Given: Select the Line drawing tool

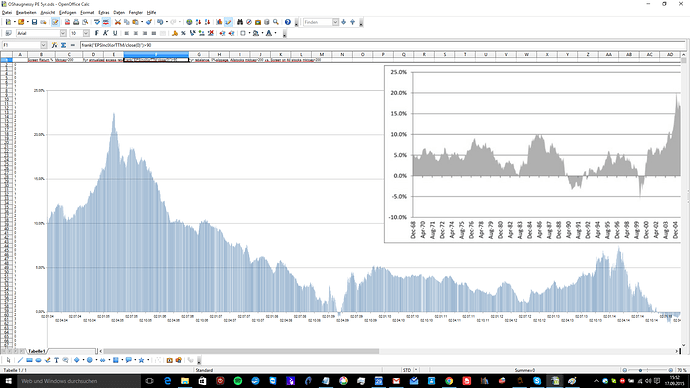Looking at the screenshot, I should click(x=20, y=360).
